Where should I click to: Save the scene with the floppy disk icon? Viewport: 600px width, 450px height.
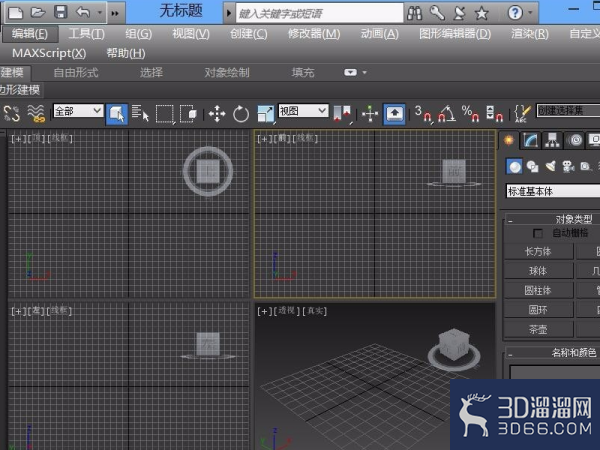click(x=60, y=12)
